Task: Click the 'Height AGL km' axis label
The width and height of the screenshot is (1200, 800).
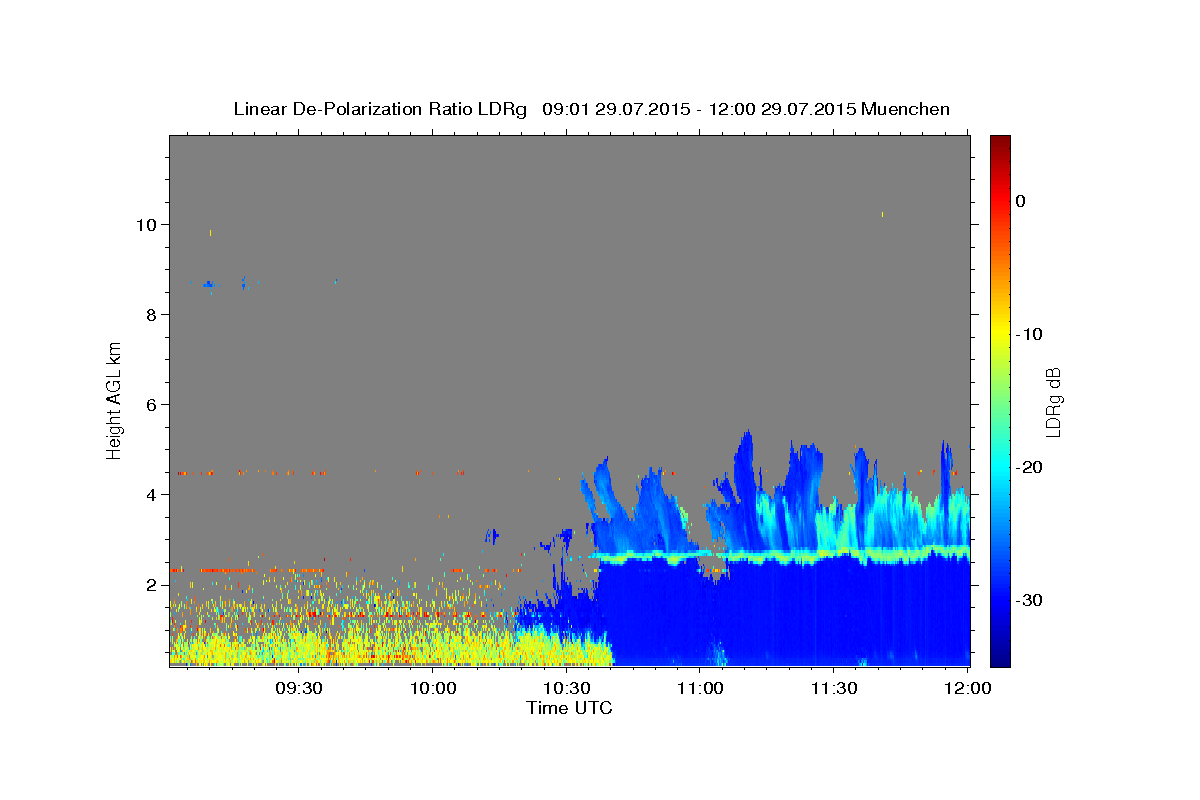Action: pos(115,400)
